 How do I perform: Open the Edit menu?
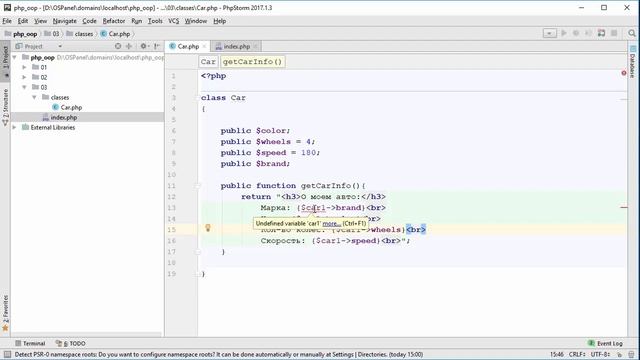tap(23, 21)
